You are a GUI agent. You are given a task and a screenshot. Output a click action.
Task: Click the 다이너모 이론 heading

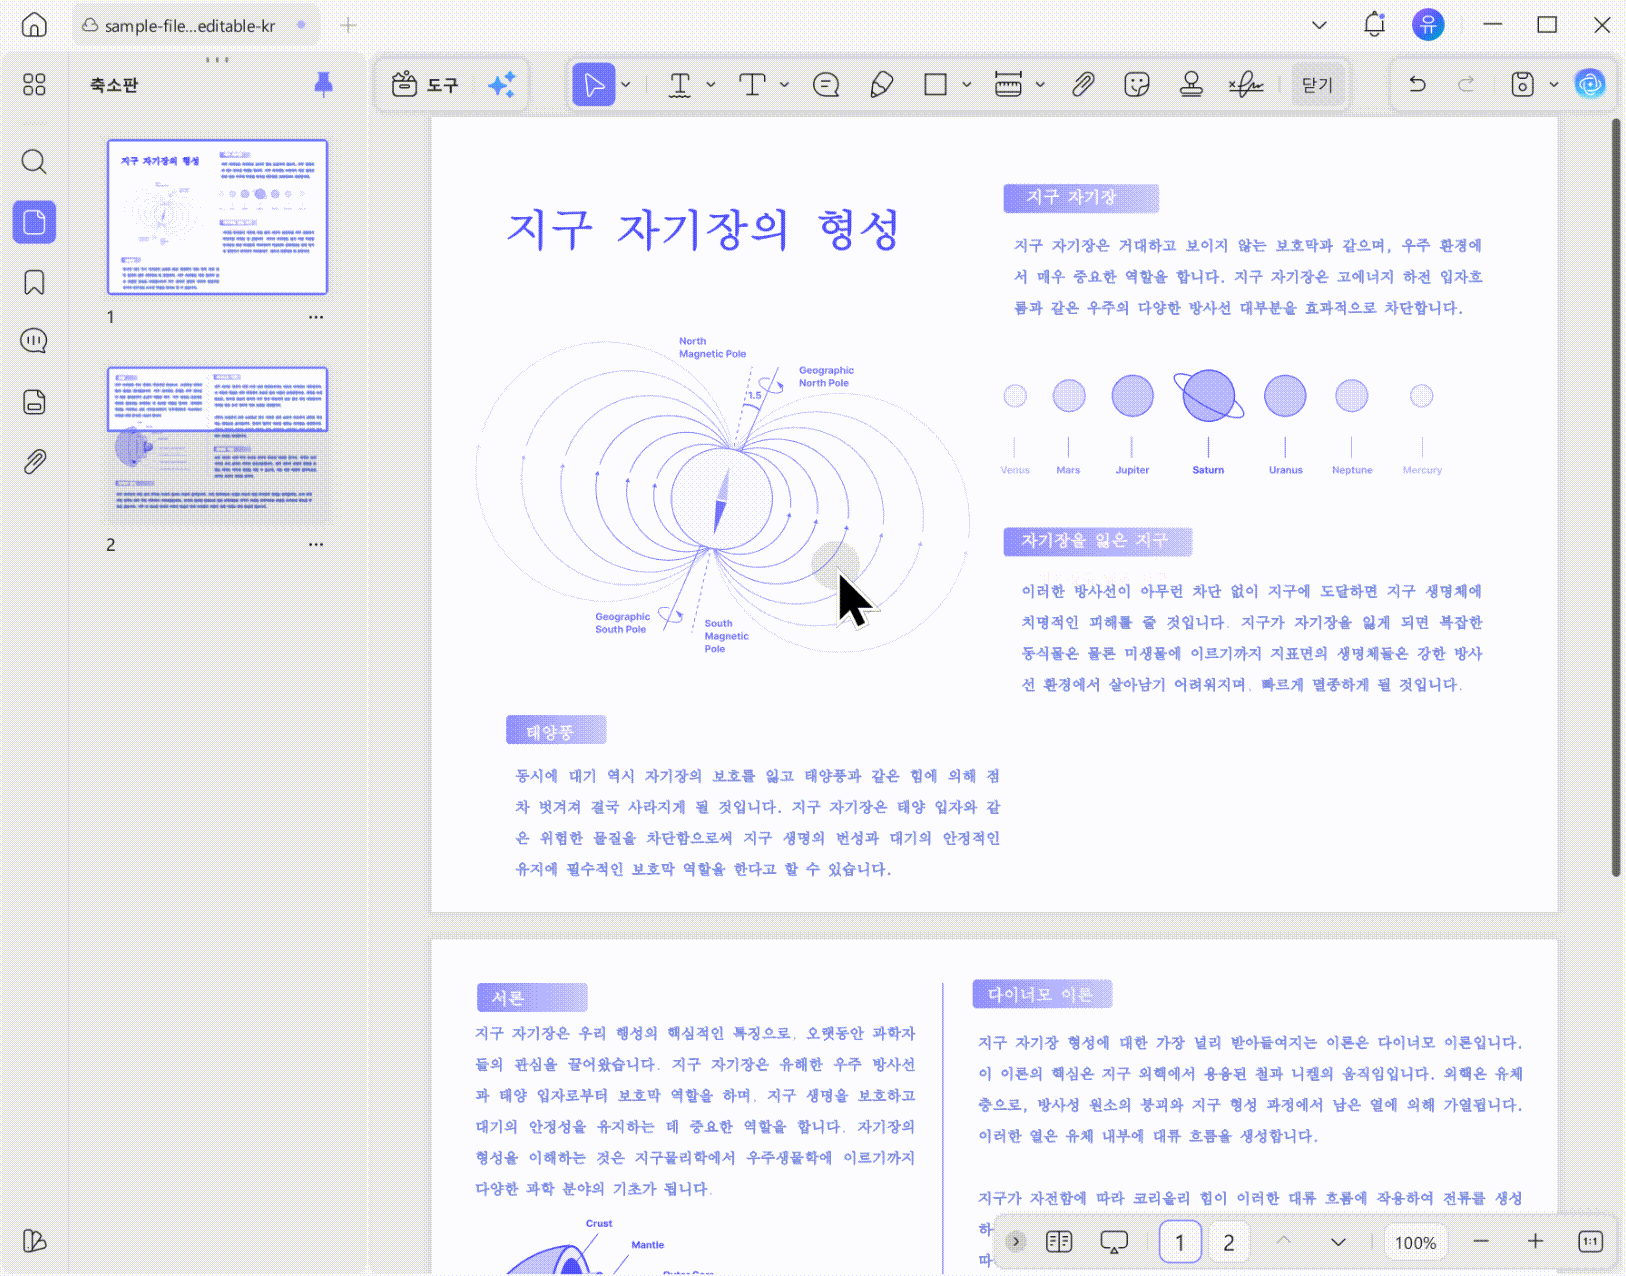[x=1042, y=994]
